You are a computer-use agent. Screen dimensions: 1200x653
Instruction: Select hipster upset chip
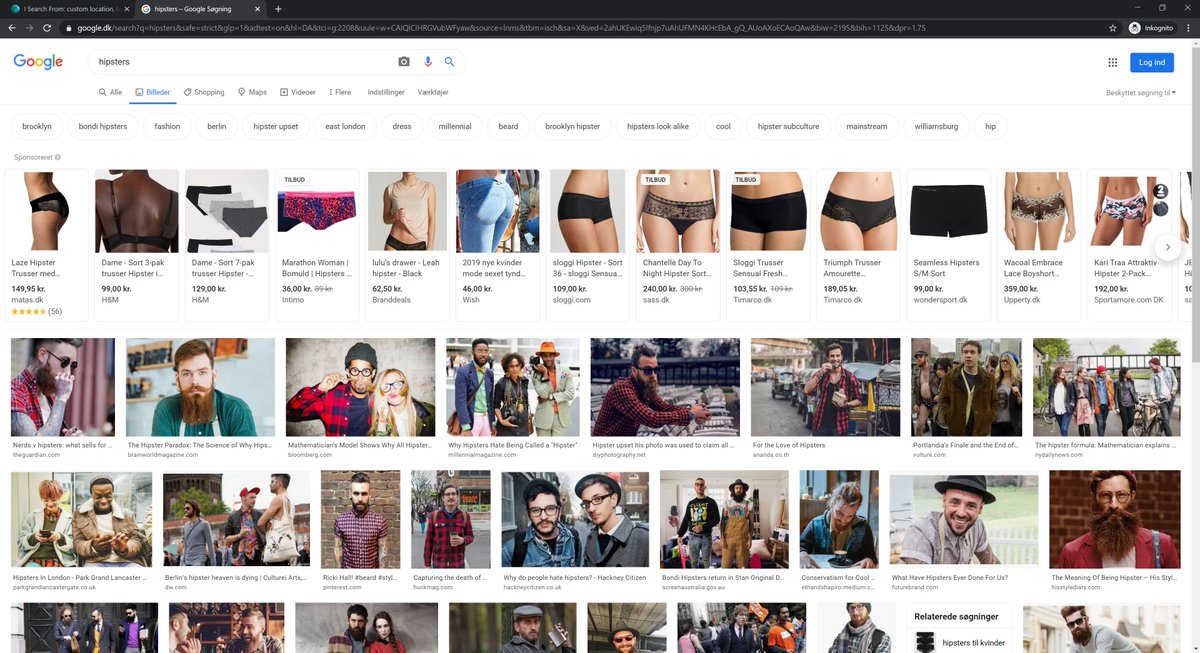click(276, 127)
